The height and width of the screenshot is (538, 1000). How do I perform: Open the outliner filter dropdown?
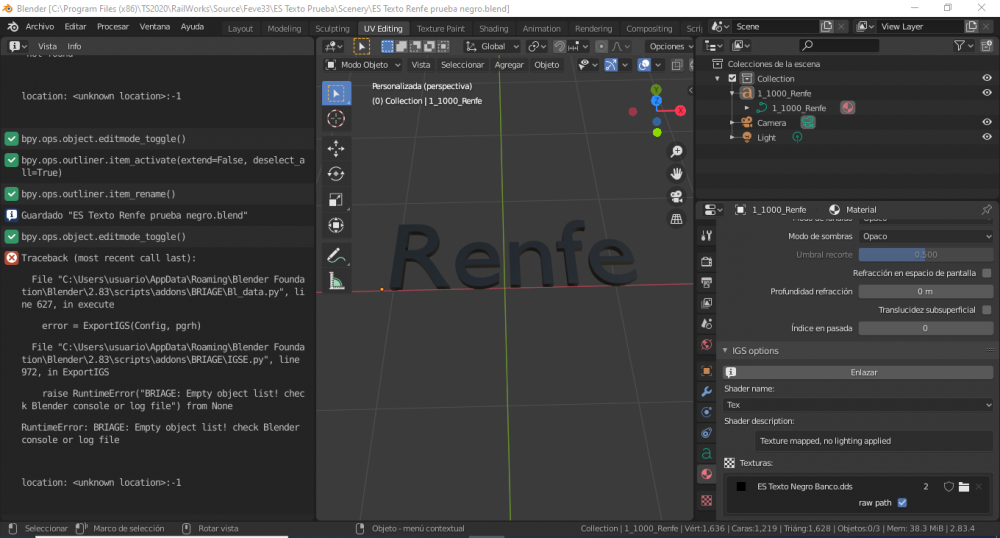[963, 45]
